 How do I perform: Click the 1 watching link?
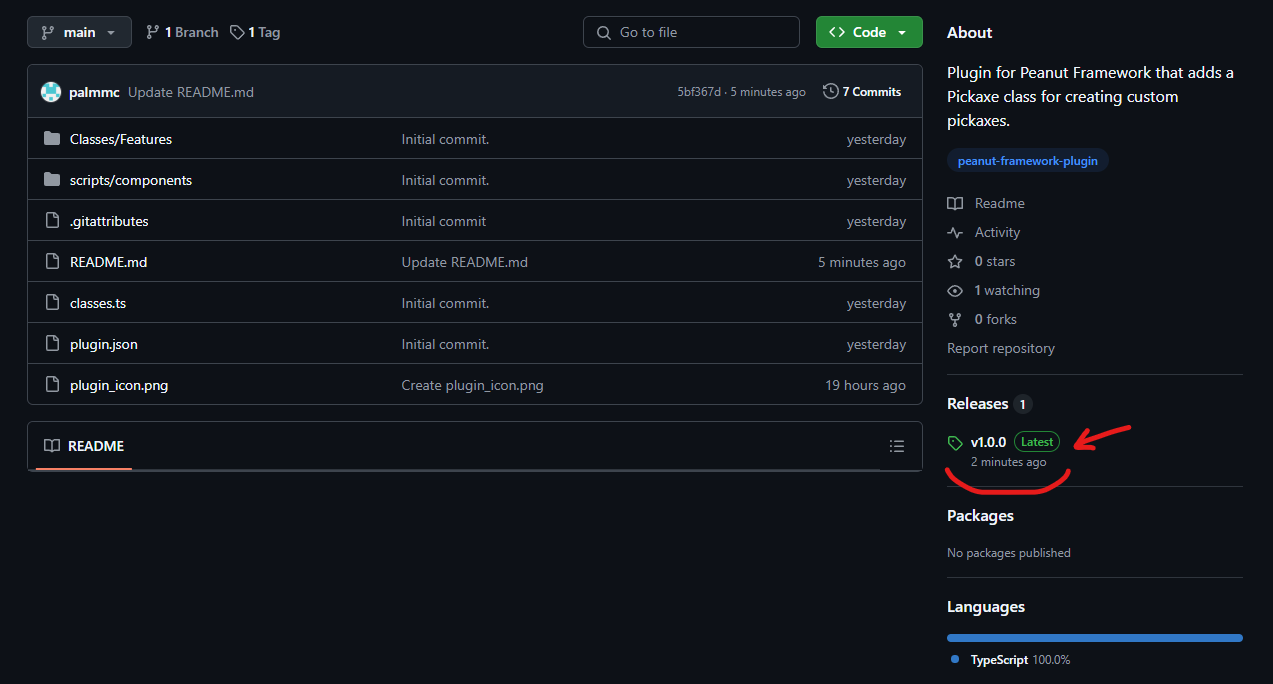[1007, 290]
